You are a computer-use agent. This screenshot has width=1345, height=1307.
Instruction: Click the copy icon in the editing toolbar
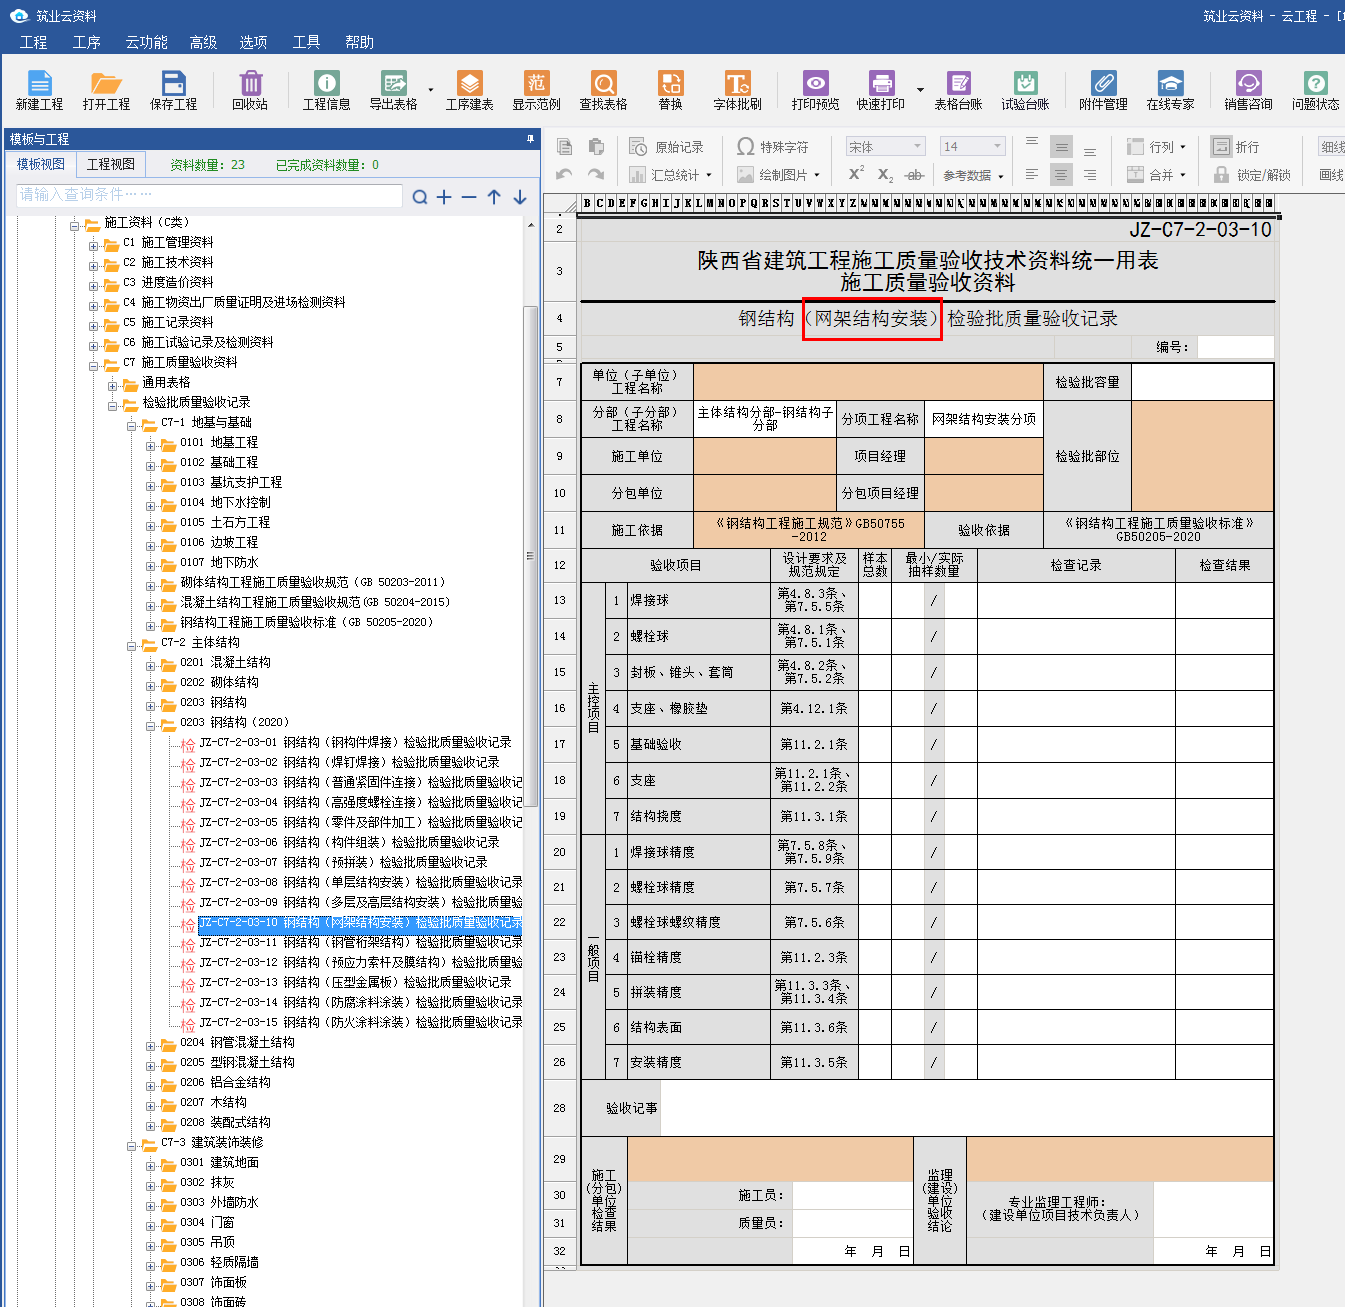tap(564, 147)
